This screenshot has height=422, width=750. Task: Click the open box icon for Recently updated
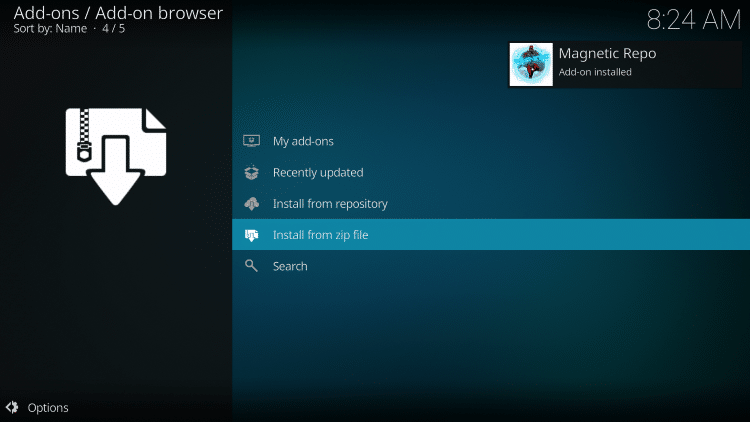point(251,172)
